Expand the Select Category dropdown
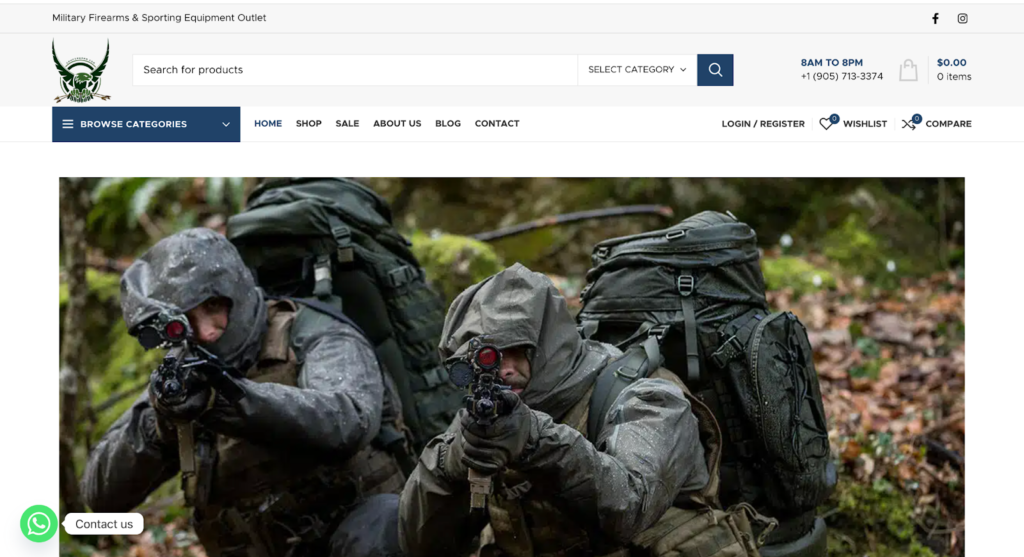Screen dimensions: 1024x557 [x=637, y=70]
